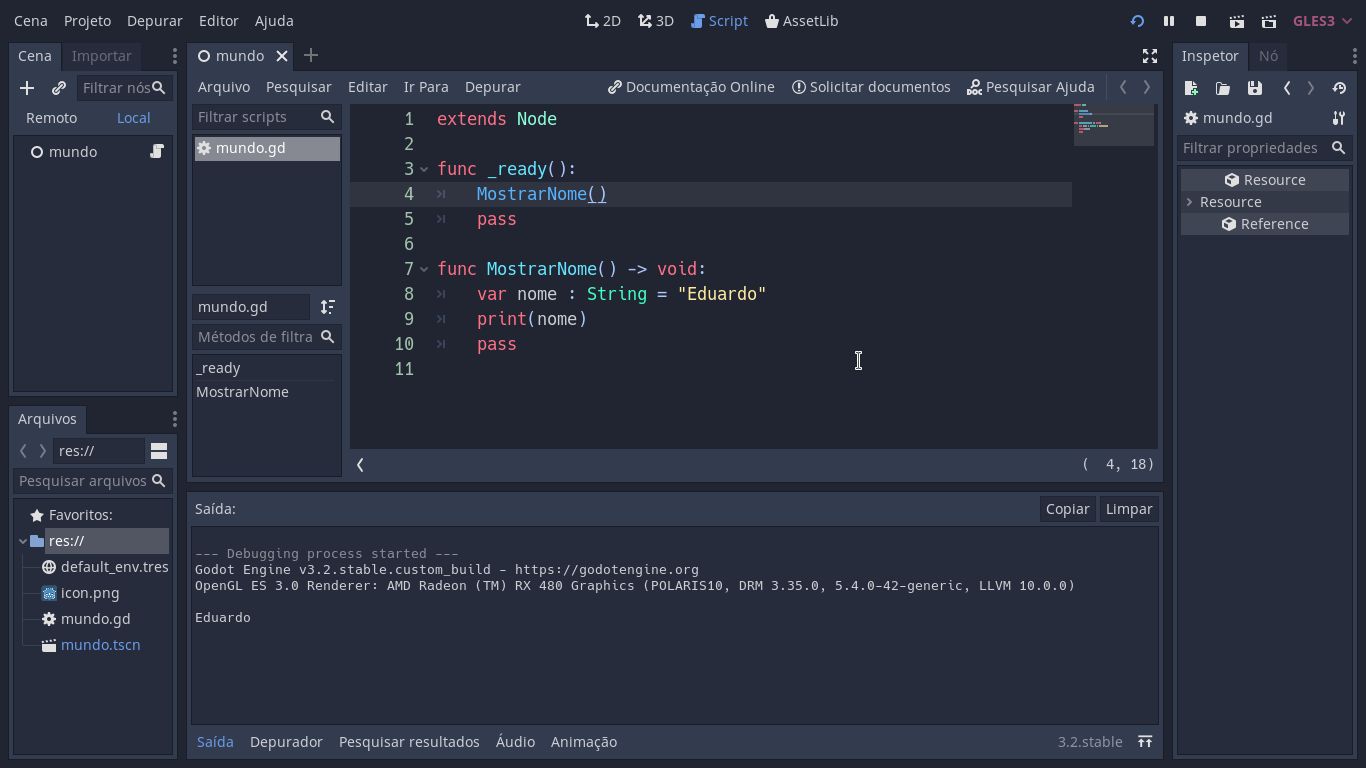The height and width of the screenshot is (768, 1366).
Task: Open Inspector object history list
Action: click(x=1339, y=88)
